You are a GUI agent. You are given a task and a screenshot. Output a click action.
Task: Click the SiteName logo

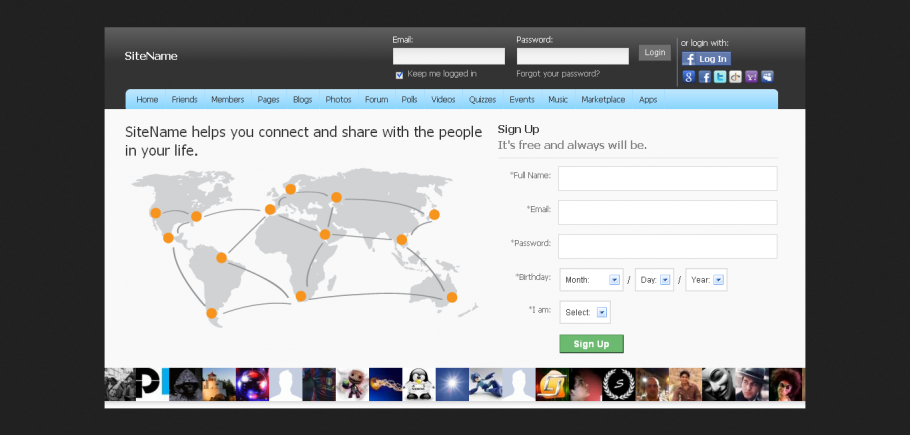pyautogui.click(x=151, y=56)
